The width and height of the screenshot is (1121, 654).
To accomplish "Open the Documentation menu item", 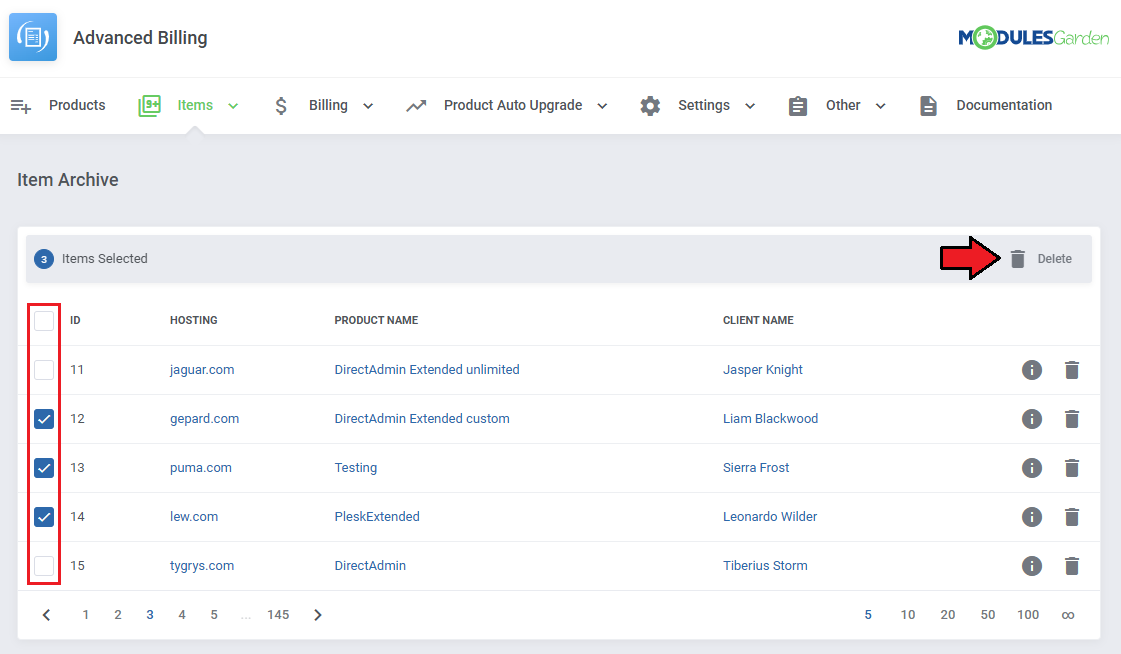I will [1004, 105].
